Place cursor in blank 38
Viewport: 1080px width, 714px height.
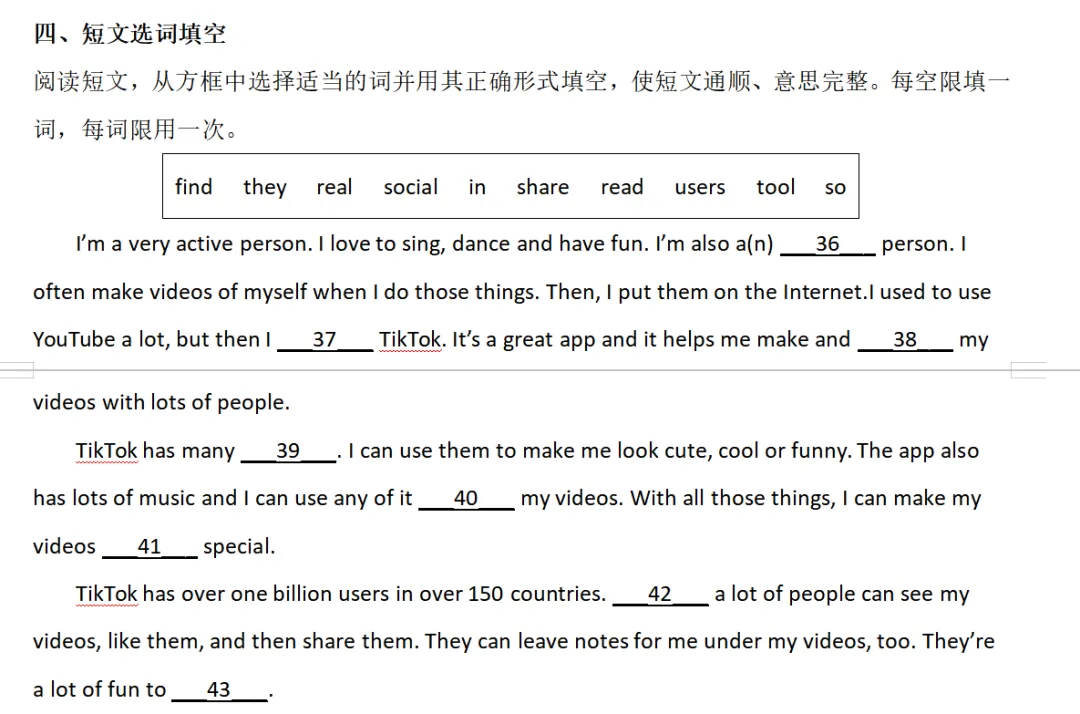pyautogui.click(x=905, y=339)
